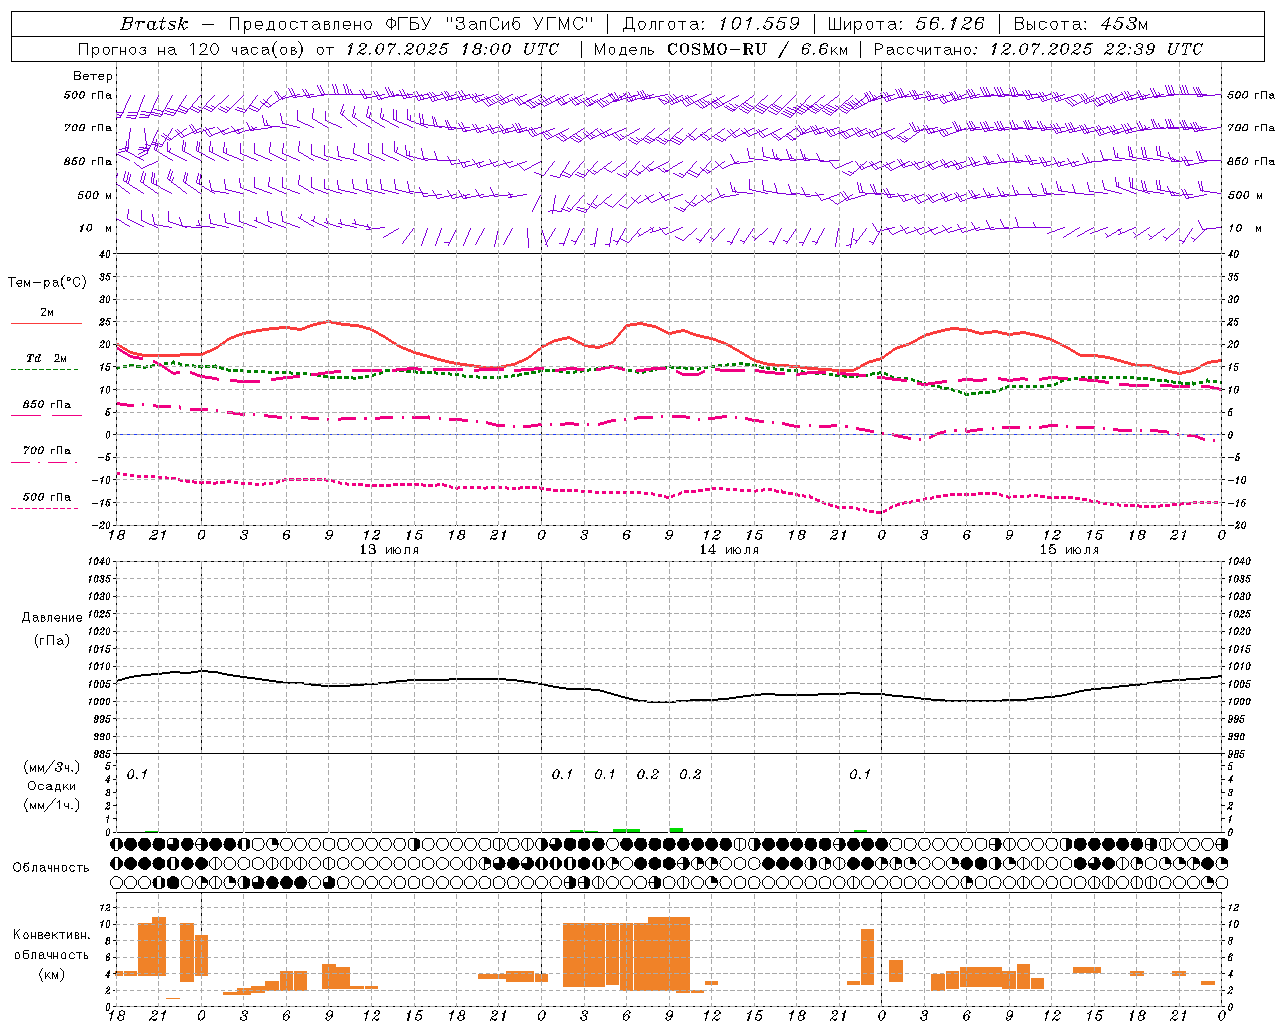This screenshot has height=1024, width=1280.
Task: Click the Долгота: 101.559 value
Action: [711, 24]
